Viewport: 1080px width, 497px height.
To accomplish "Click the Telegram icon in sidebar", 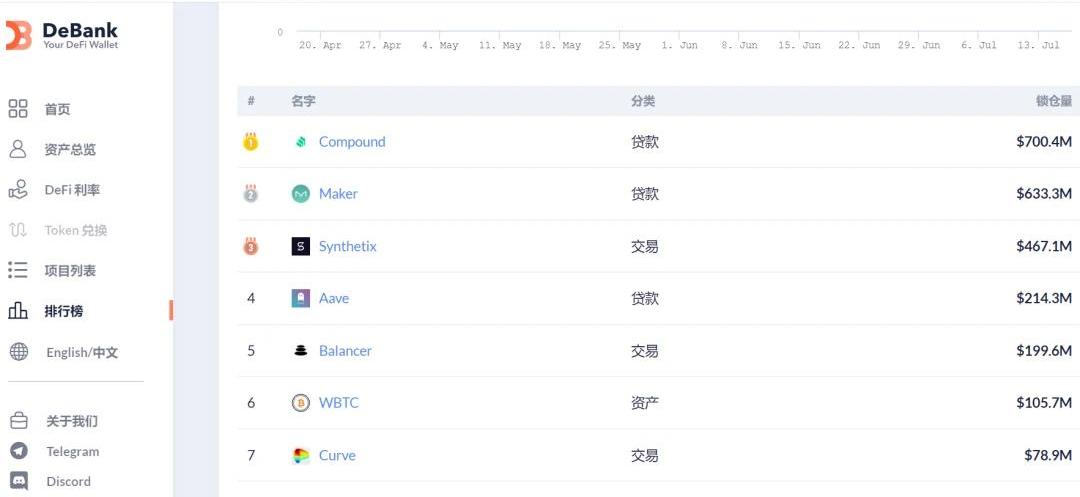I will coord(19,451).
